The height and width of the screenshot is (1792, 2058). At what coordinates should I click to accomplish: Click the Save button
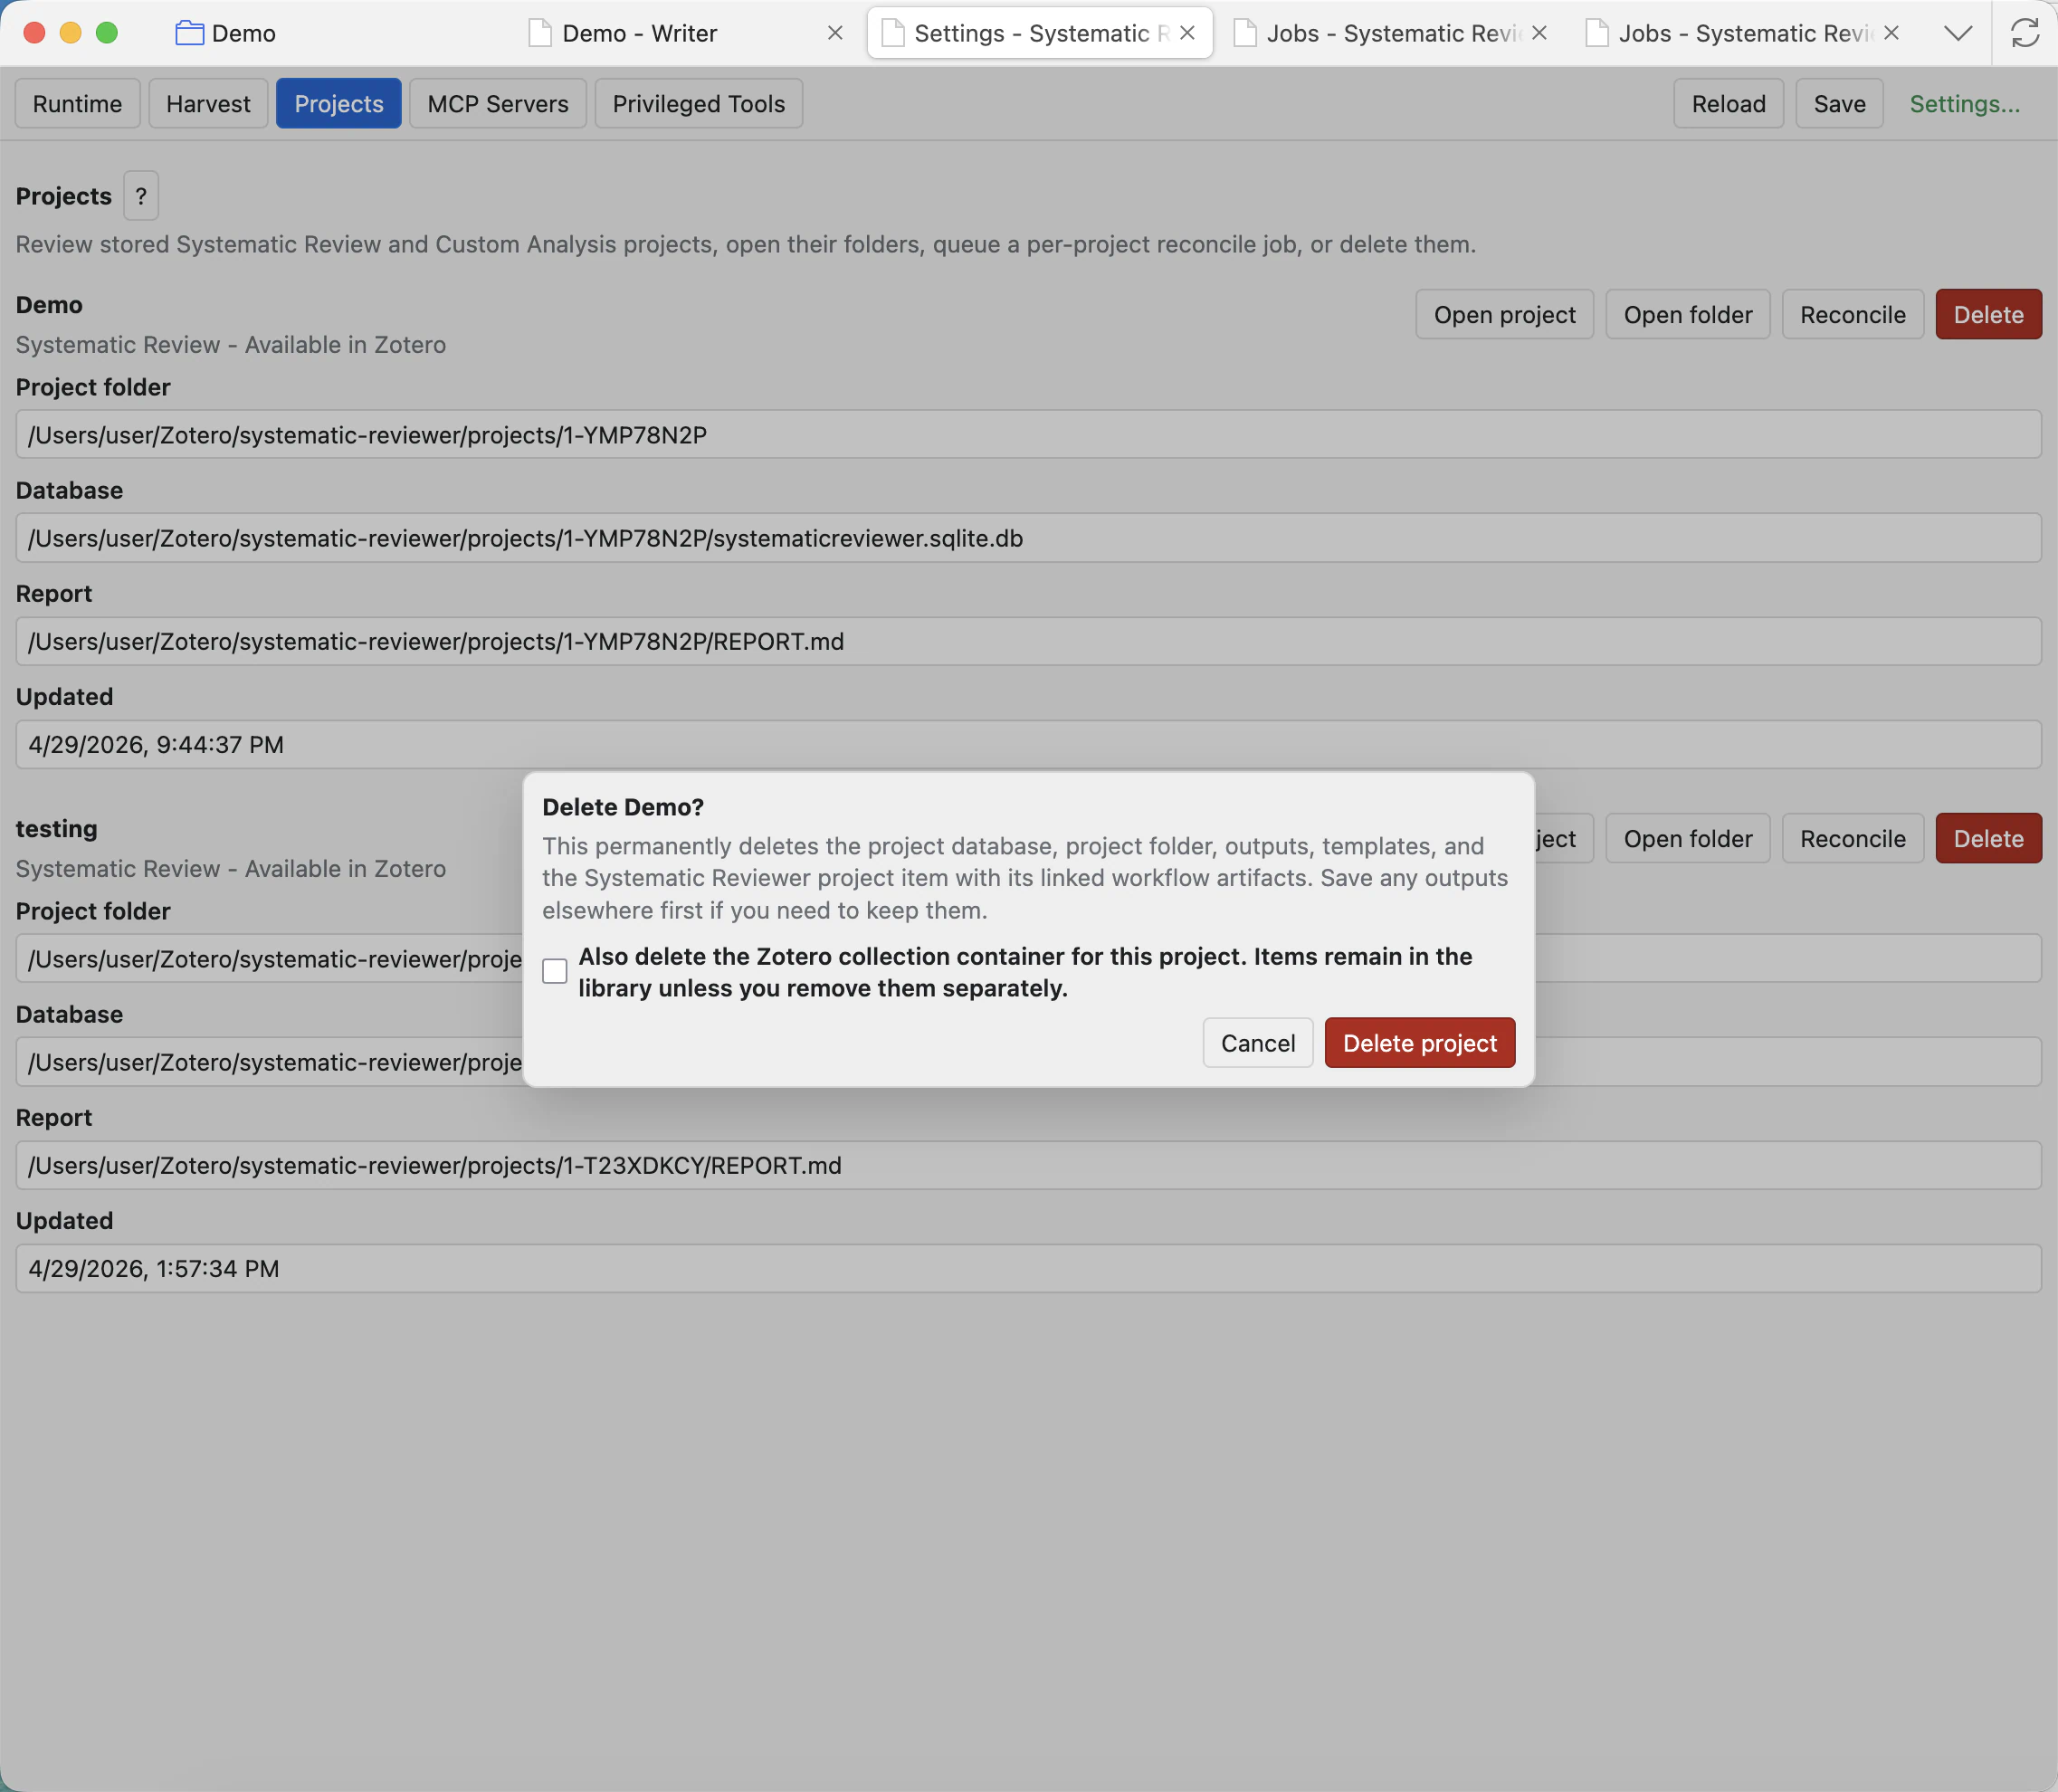pyautogui.click(x=1839, y=104)
